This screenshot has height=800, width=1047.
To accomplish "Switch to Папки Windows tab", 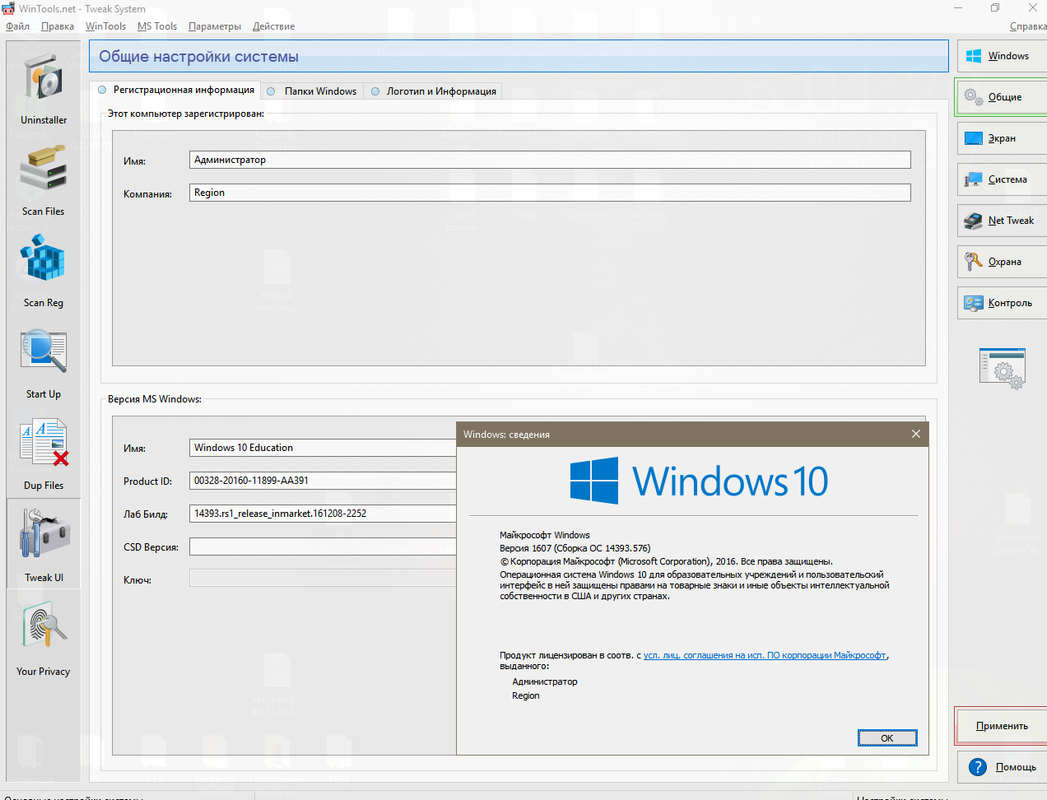I will 312,91.
